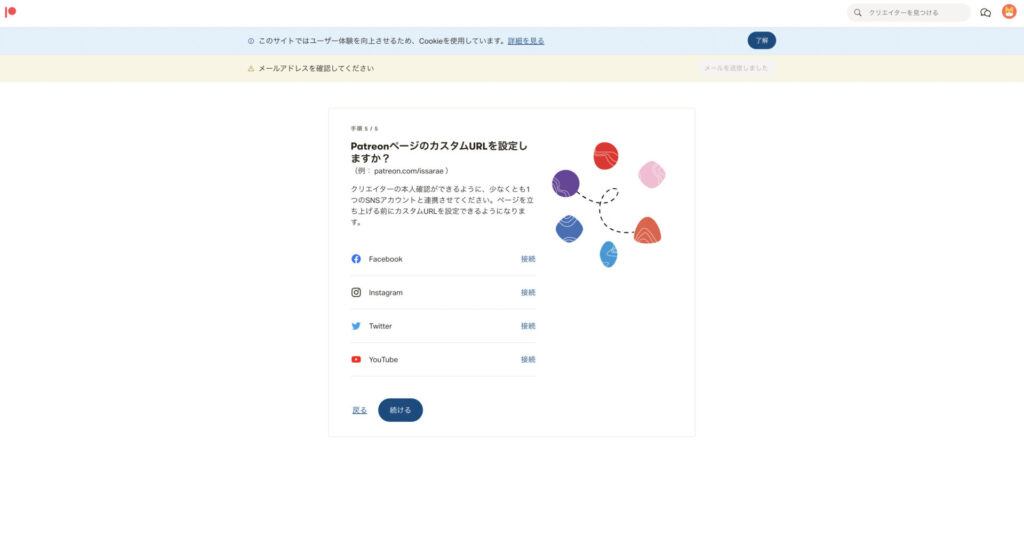Open the Patreon home logo
Viewport: 1024px width, 537px height.
[x=10, y=12]
